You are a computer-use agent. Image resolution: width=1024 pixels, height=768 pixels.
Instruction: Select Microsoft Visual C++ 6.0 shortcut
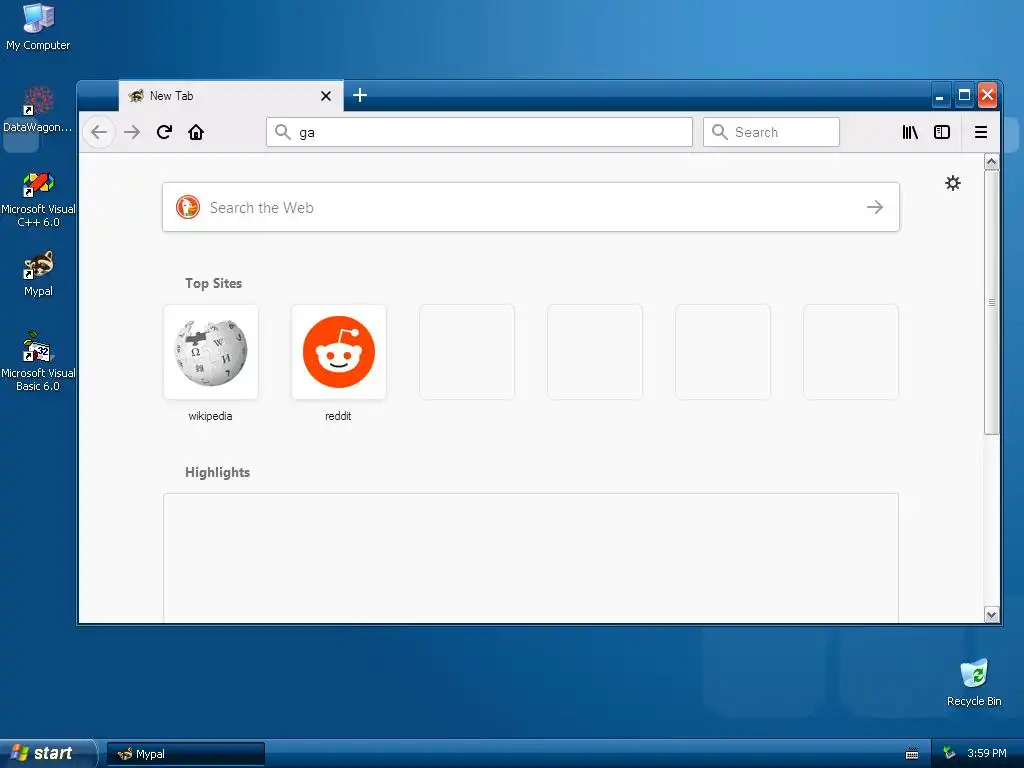point(38,199)
